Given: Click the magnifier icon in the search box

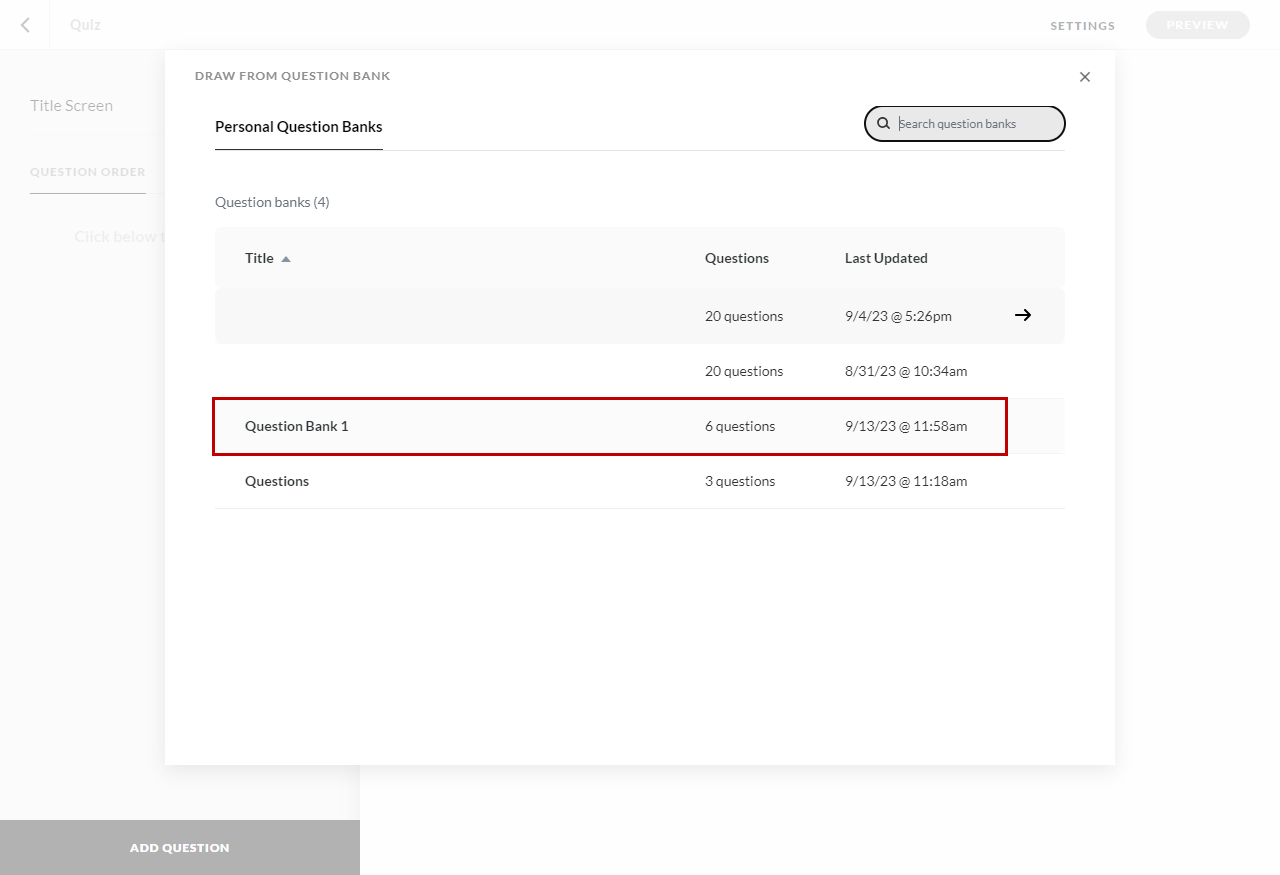Looking at the screenshot, I should pos(883,124).
